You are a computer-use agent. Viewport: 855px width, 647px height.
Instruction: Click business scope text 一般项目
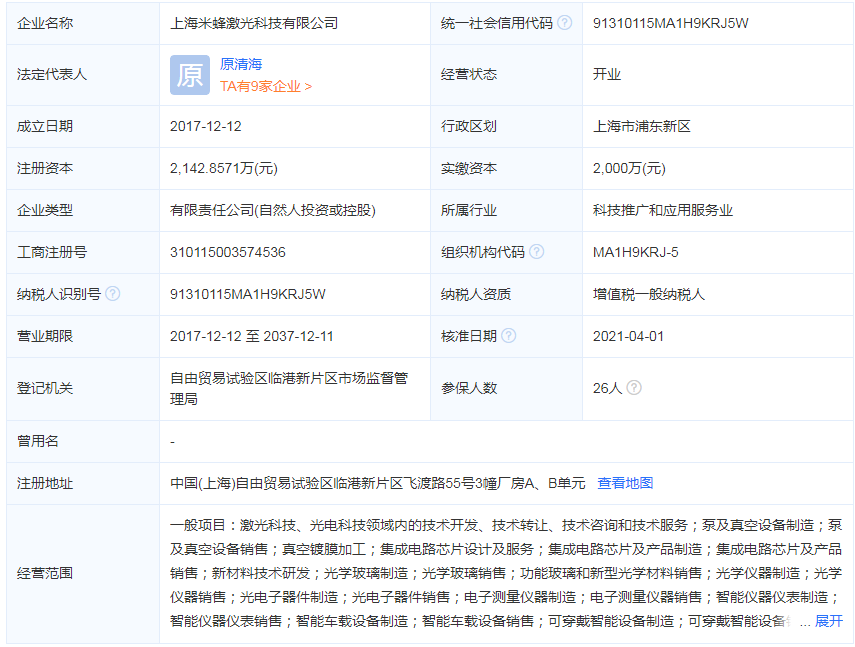(x=198, y=525)
